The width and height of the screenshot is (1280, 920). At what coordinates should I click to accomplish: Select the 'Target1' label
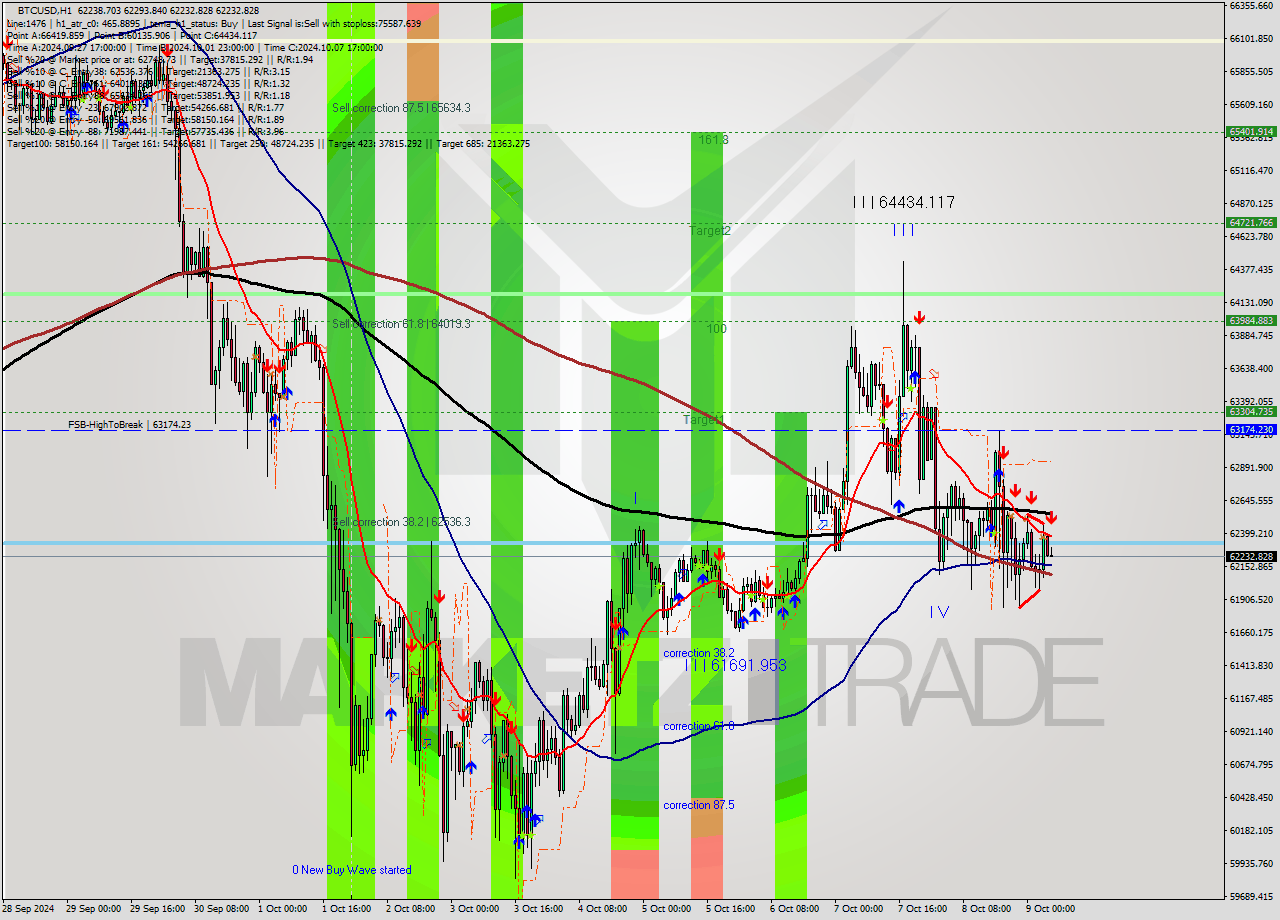click(x=703, y=420)
